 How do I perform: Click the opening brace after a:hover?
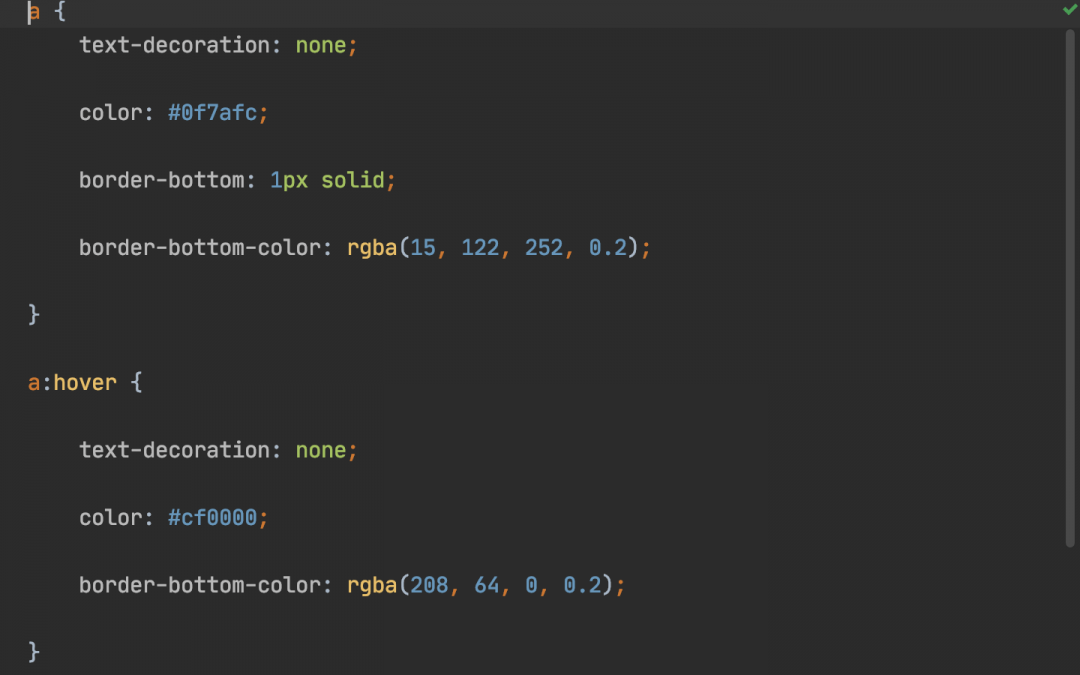[x=136, y=383]
